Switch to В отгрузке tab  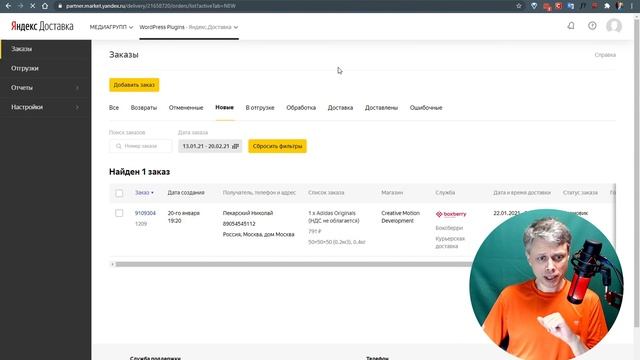click(260, 108)
